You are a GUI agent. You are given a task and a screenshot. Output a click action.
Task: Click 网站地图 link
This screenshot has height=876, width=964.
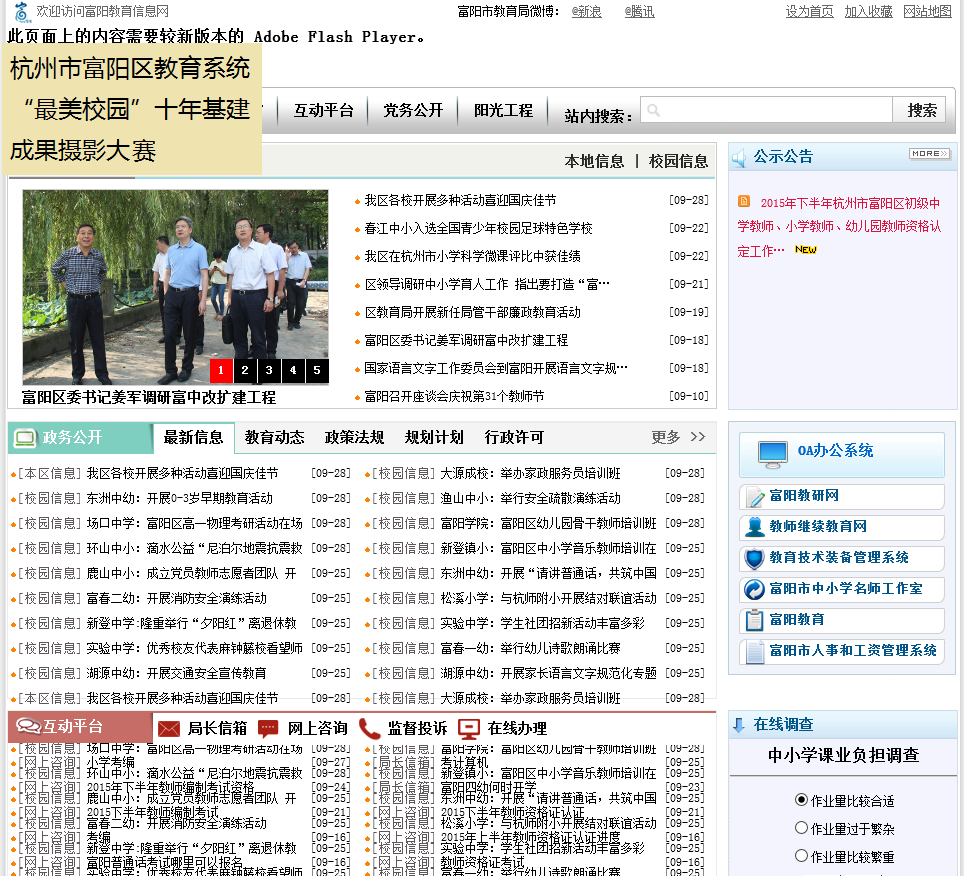coord(927,12)
